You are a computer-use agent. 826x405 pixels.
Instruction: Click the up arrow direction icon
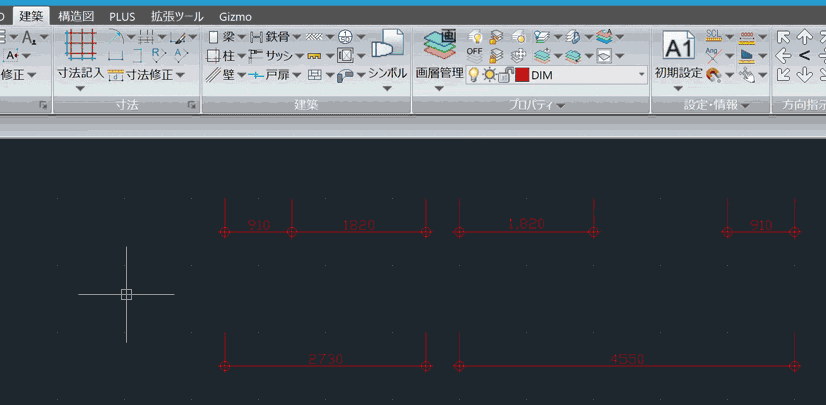point(804,37)
